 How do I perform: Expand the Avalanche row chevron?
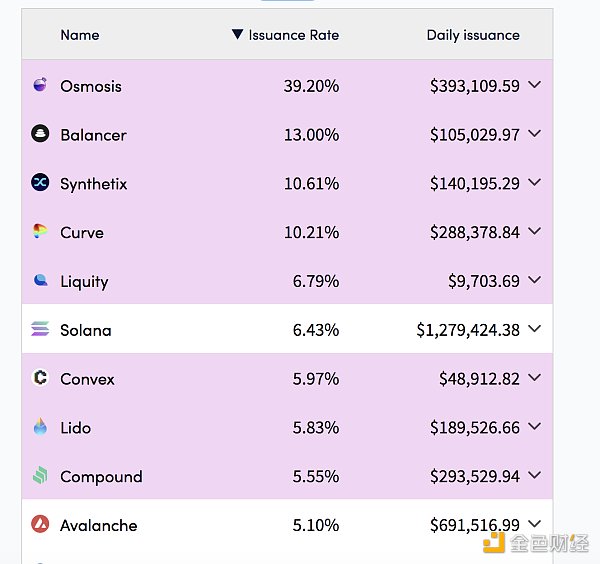[535, 524]
